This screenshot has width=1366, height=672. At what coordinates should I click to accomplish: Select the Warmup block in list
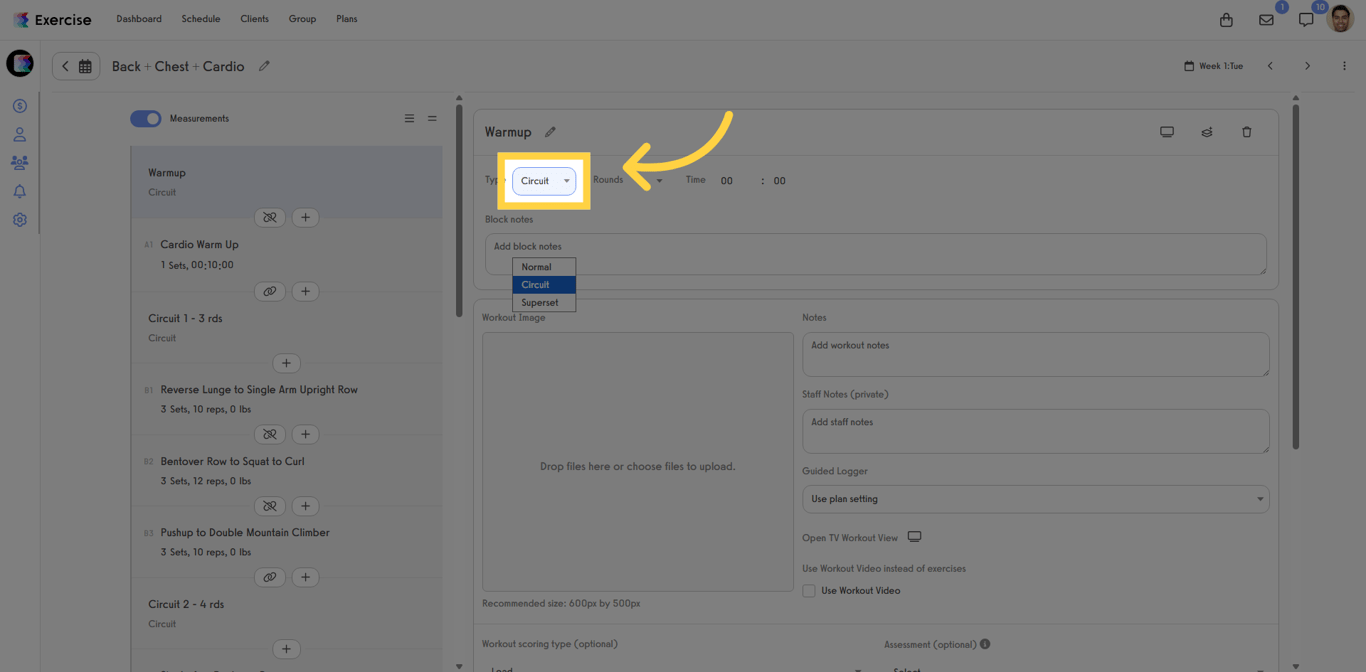pyautogui.click(x=286, y=182)
